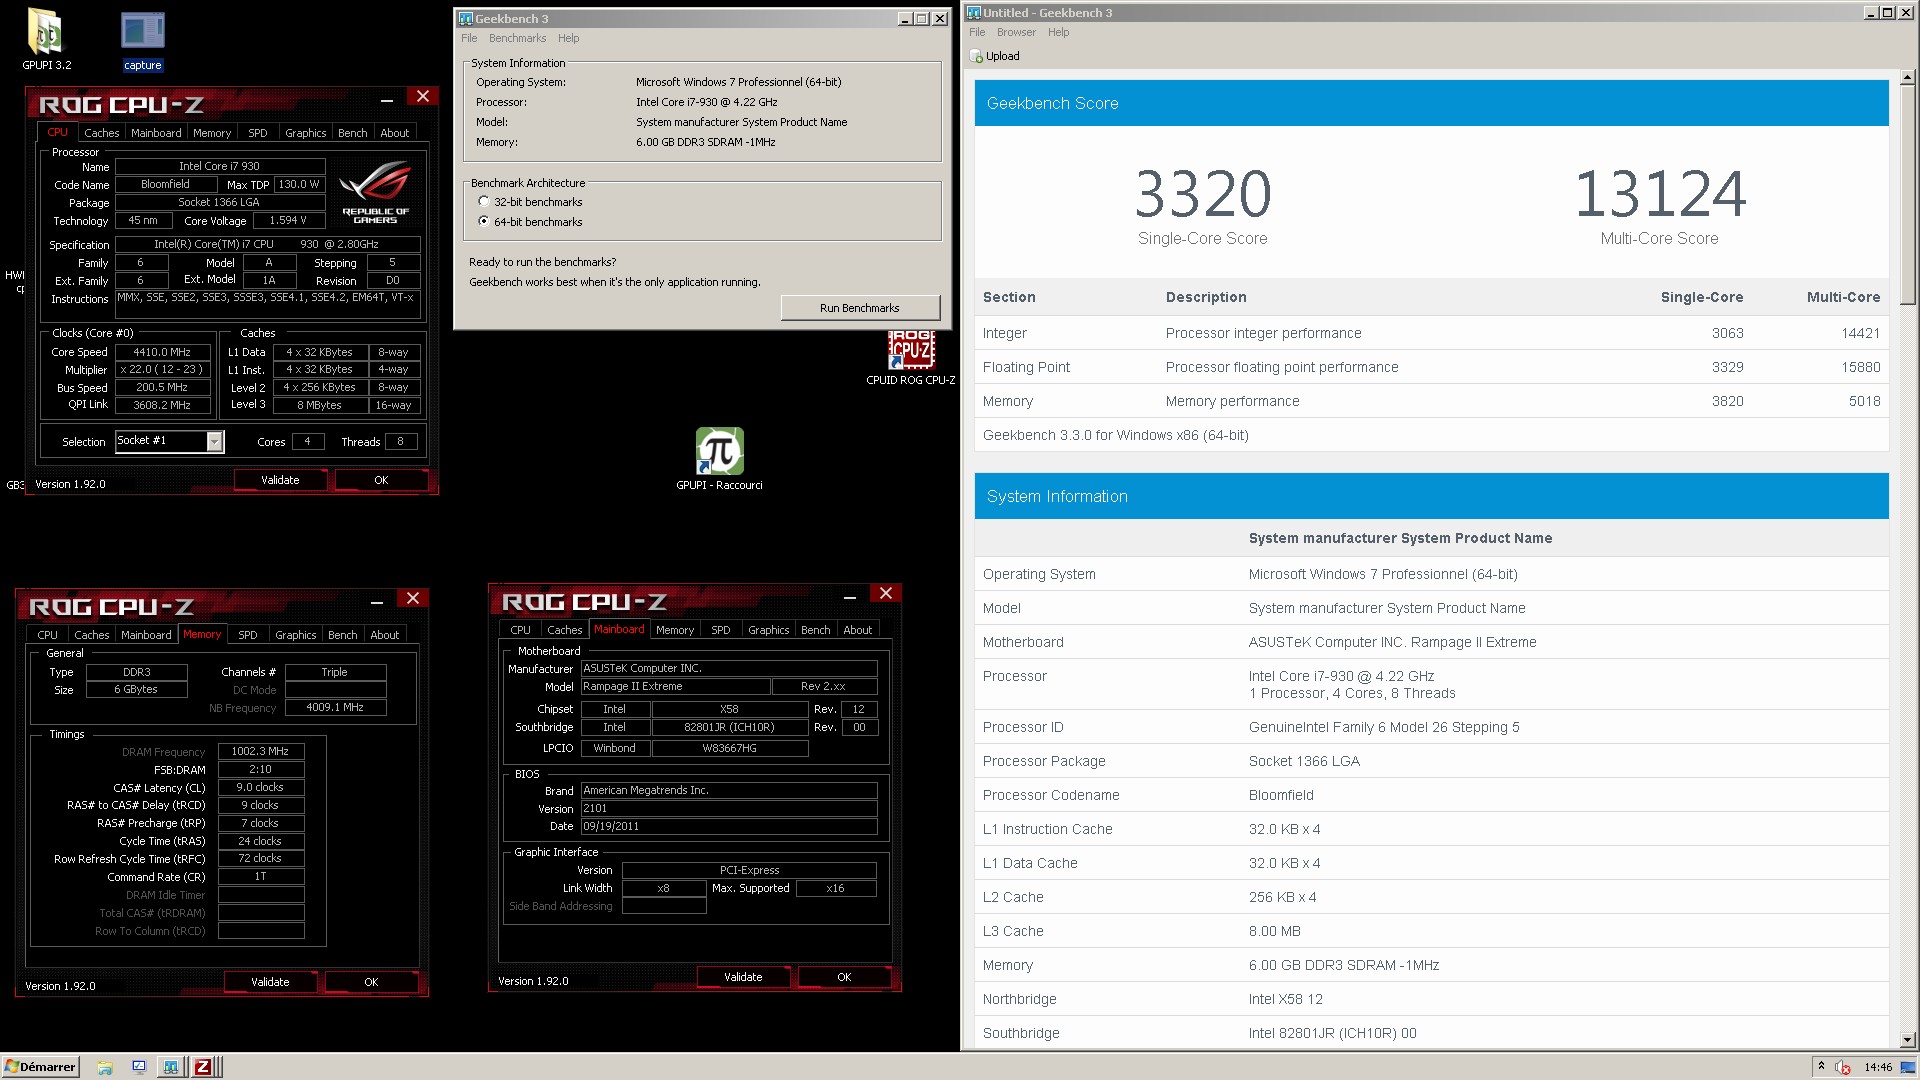
Task: Click Validate in the CPU-Z Memory window
Action: [x=270, y=982]
